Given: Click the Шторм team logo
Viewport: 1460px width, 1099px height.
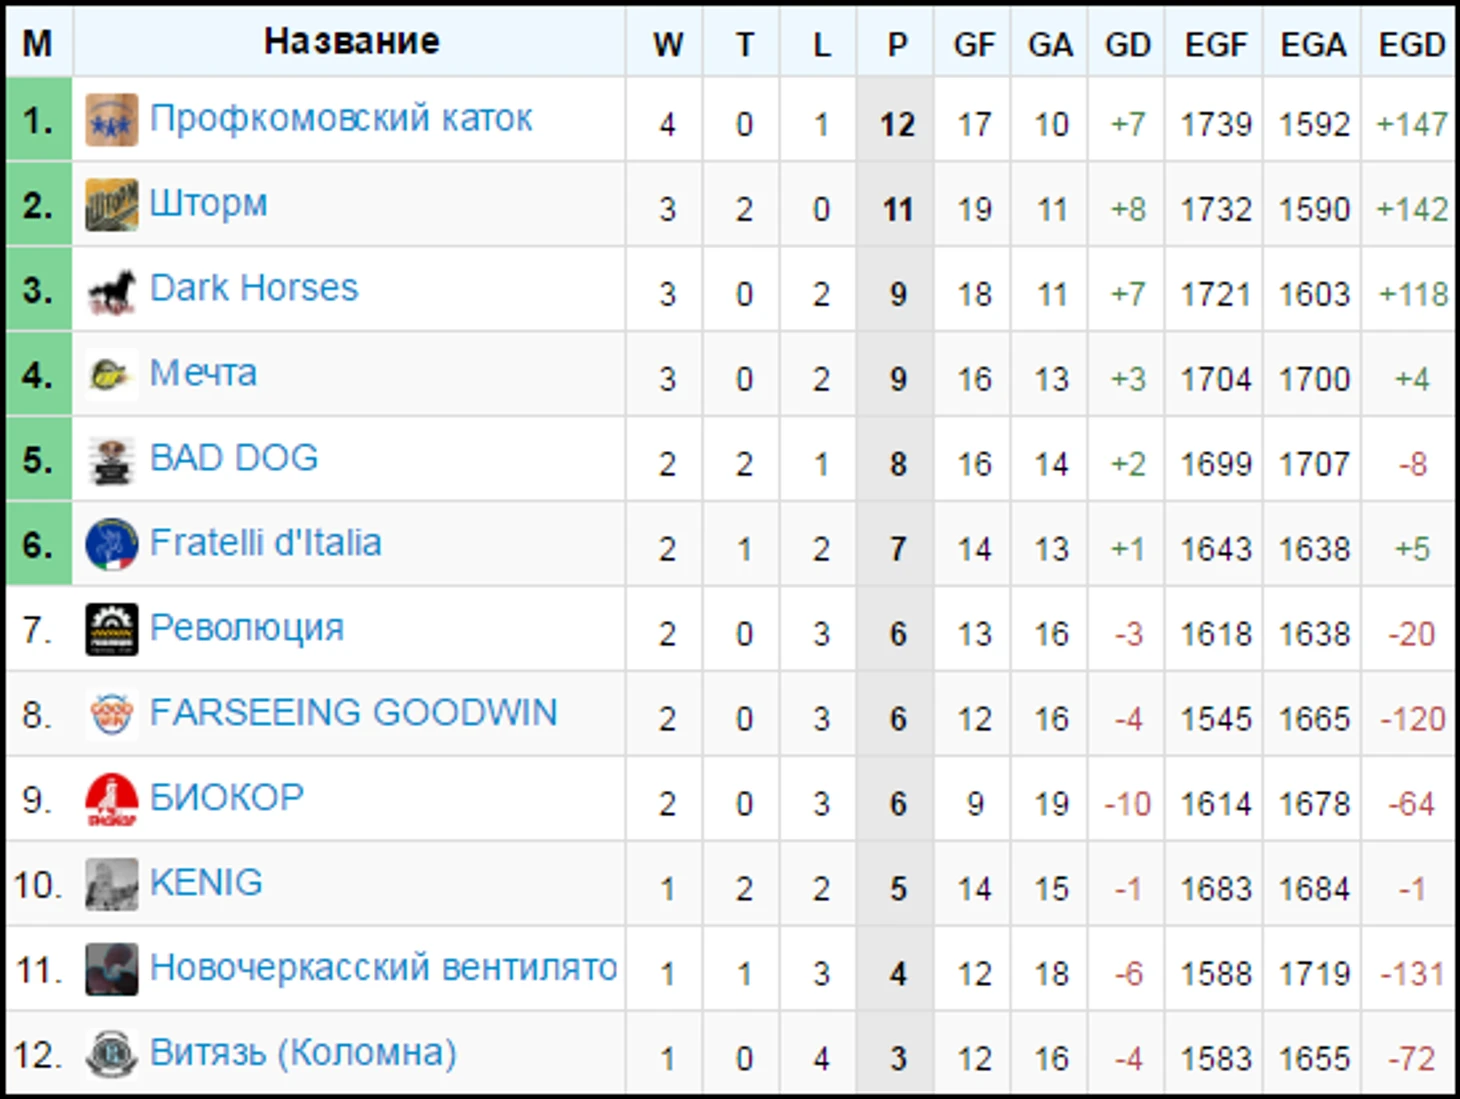Looking at the screenshot, I should 111,205.
